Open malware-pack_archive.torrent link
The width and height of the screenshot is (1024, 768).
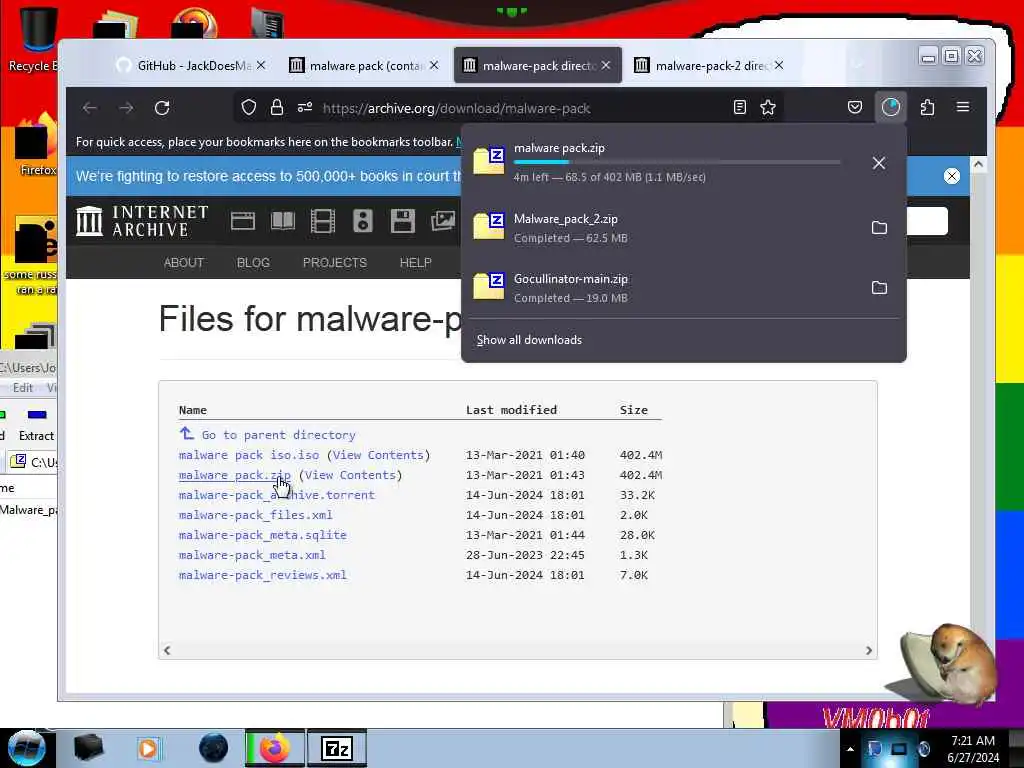(x=277, y=495)
